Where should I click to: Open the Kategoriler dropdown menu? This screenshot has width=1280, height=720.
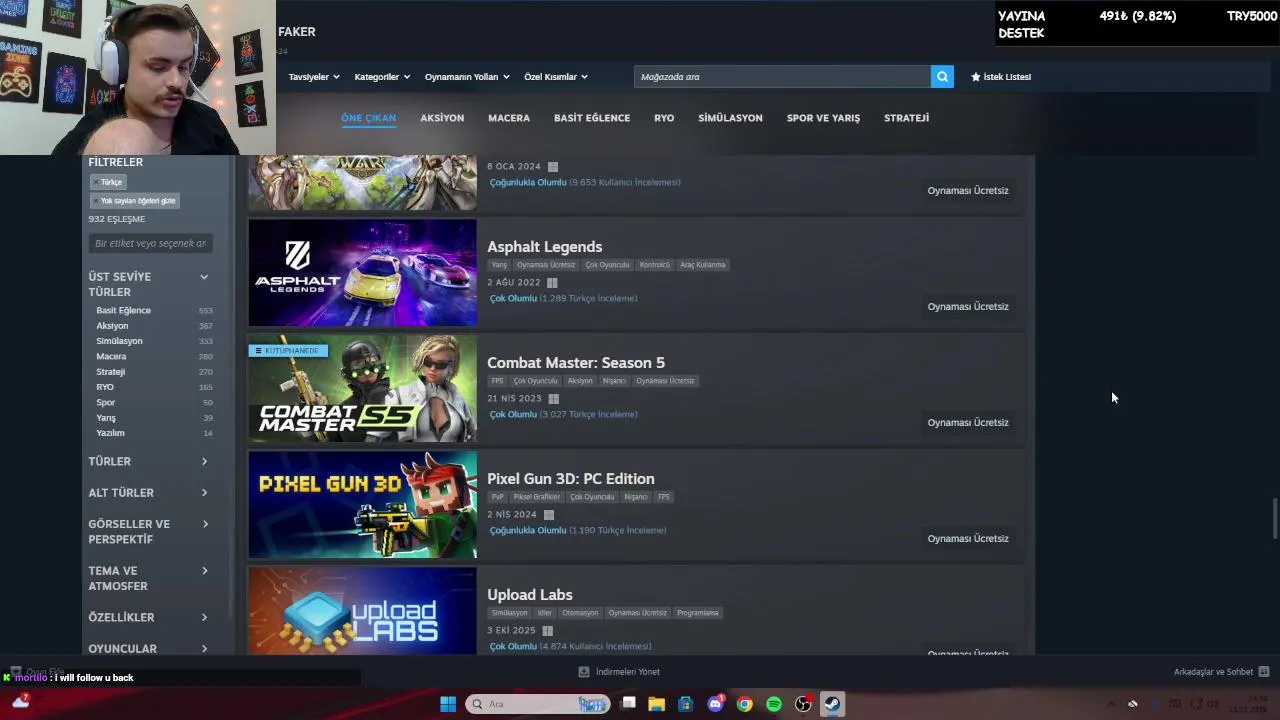pyautogui.click(x=382, y=77)
